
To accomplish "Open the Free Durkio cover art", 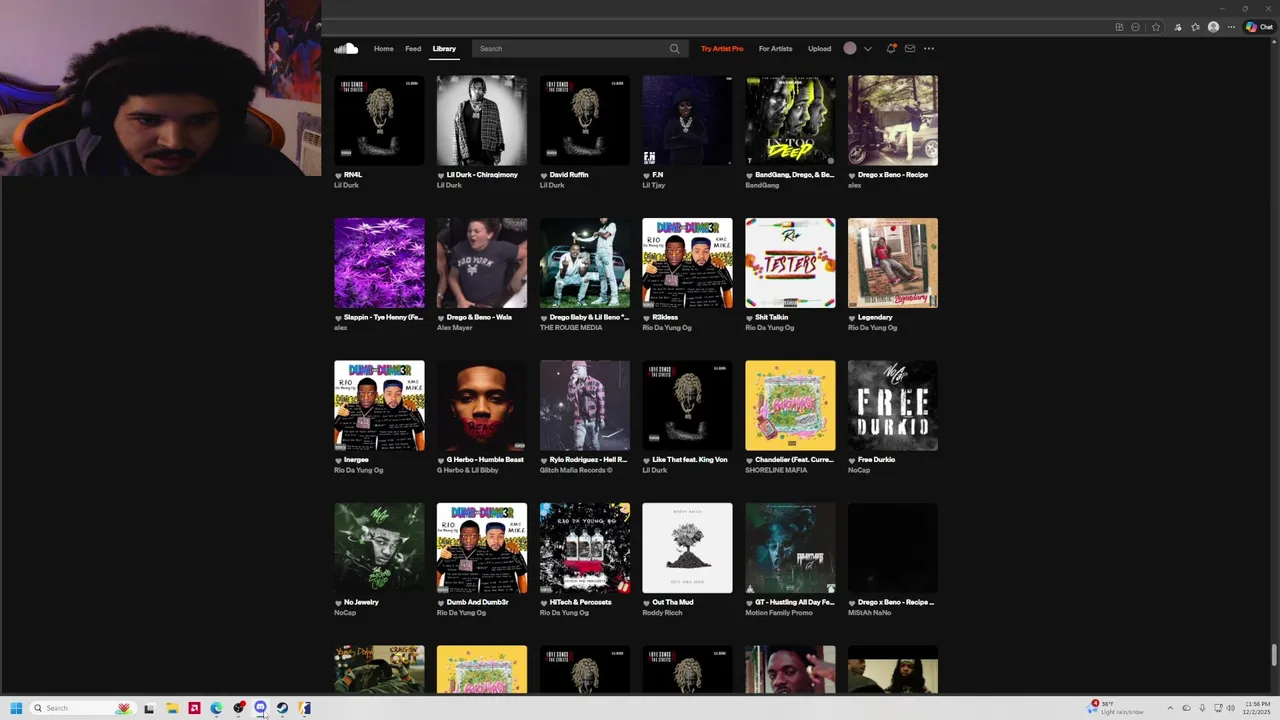I will (x=893, y=405).
